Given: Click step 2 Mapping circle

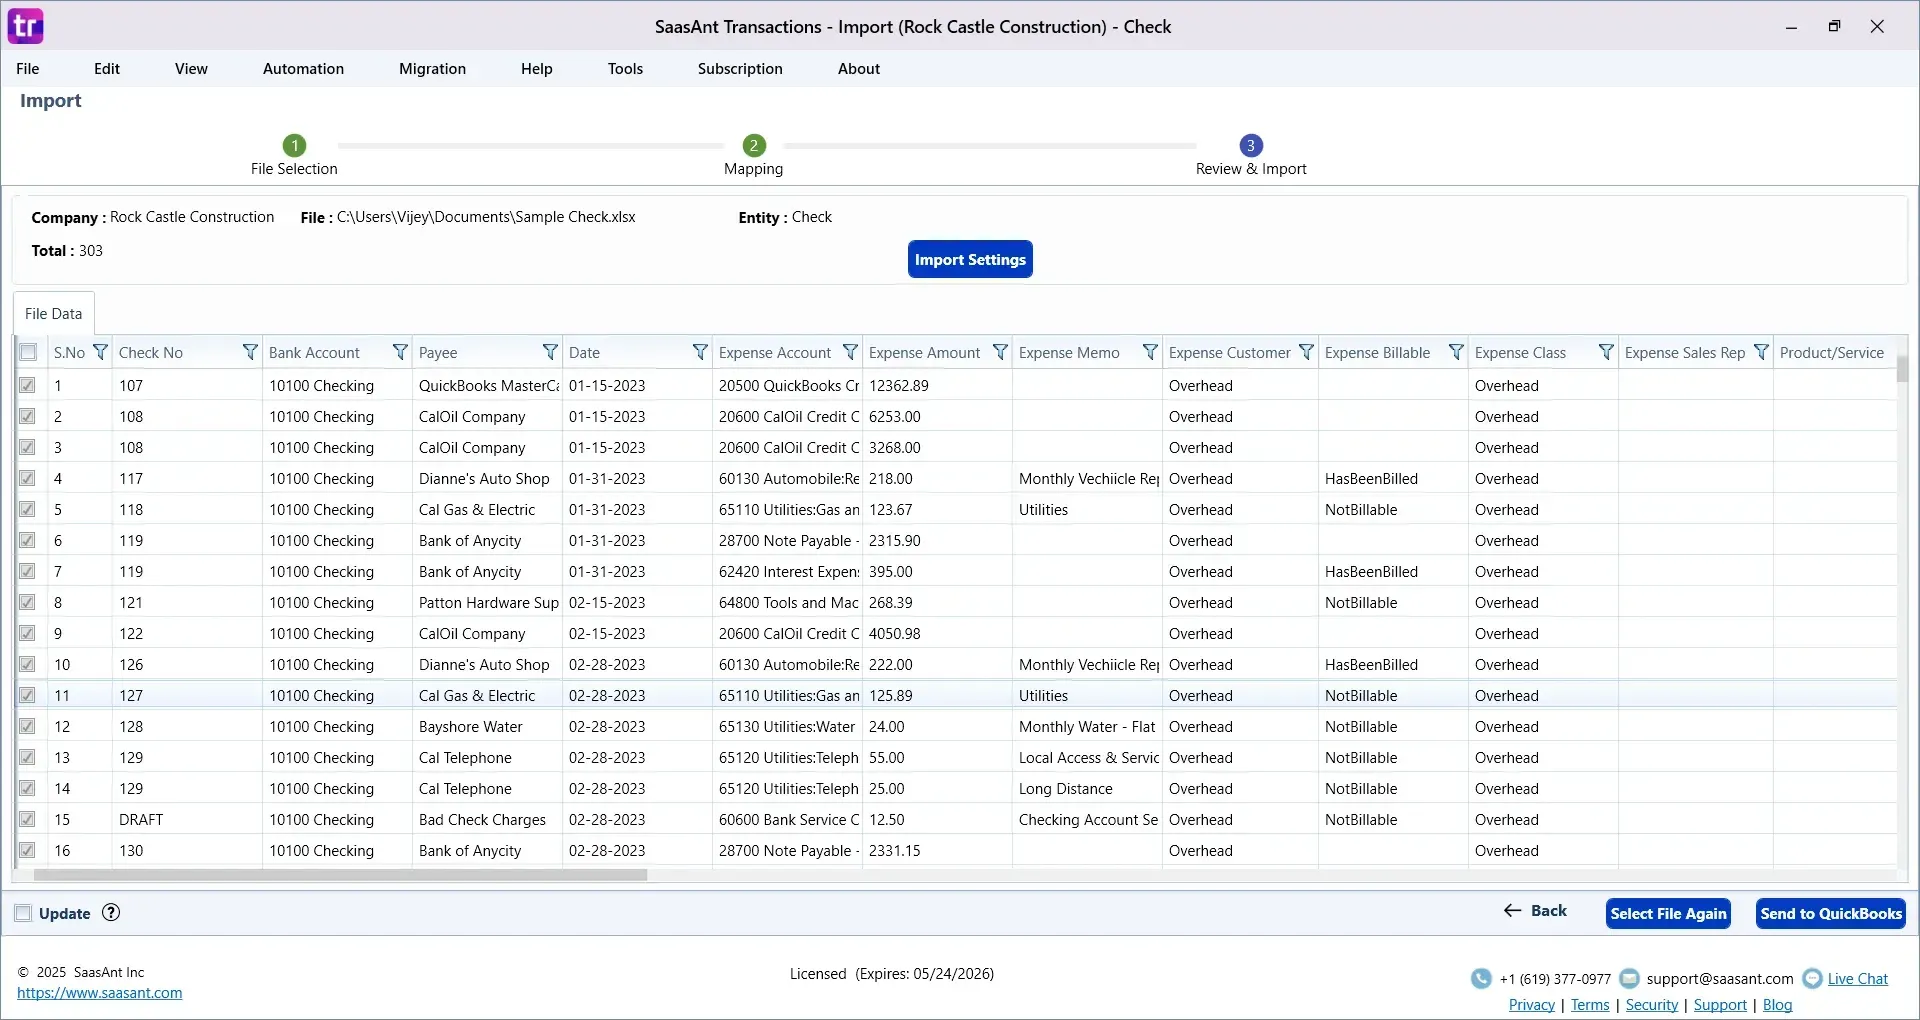Looking at the screenshot, I should click(x=754, y=145).
